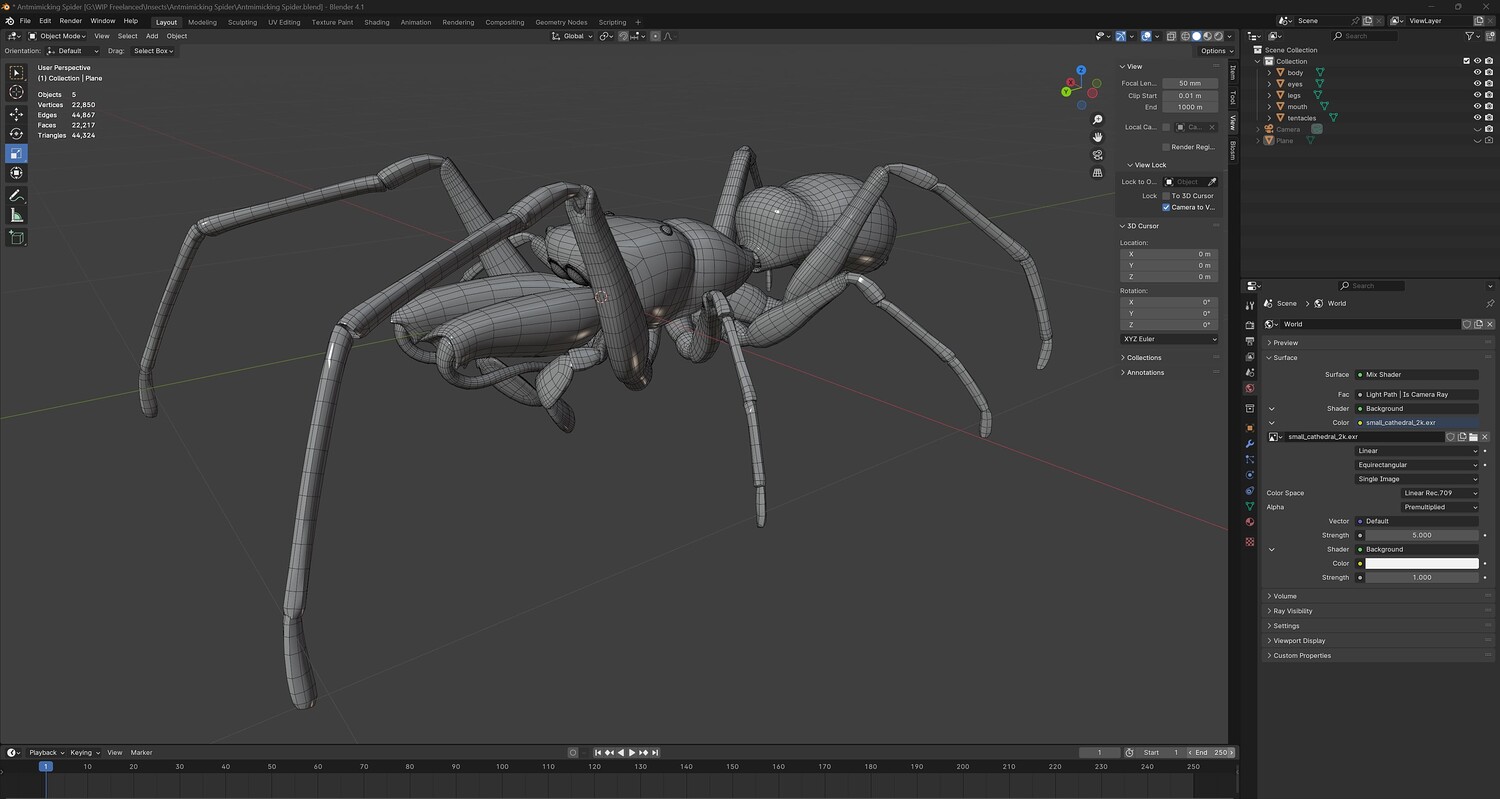Click the viewport zoom magnifier icon

[x=1097, y=120]
